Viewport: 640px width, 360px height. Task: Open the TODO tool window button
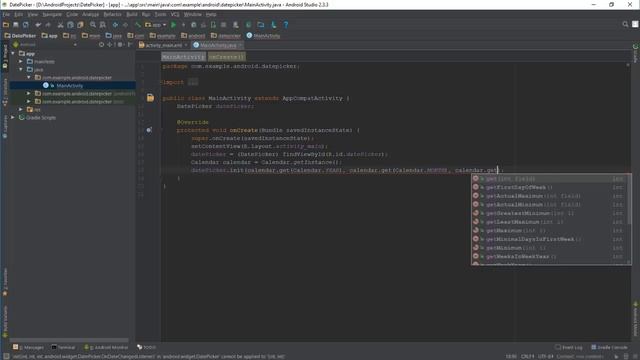point(147,347)
